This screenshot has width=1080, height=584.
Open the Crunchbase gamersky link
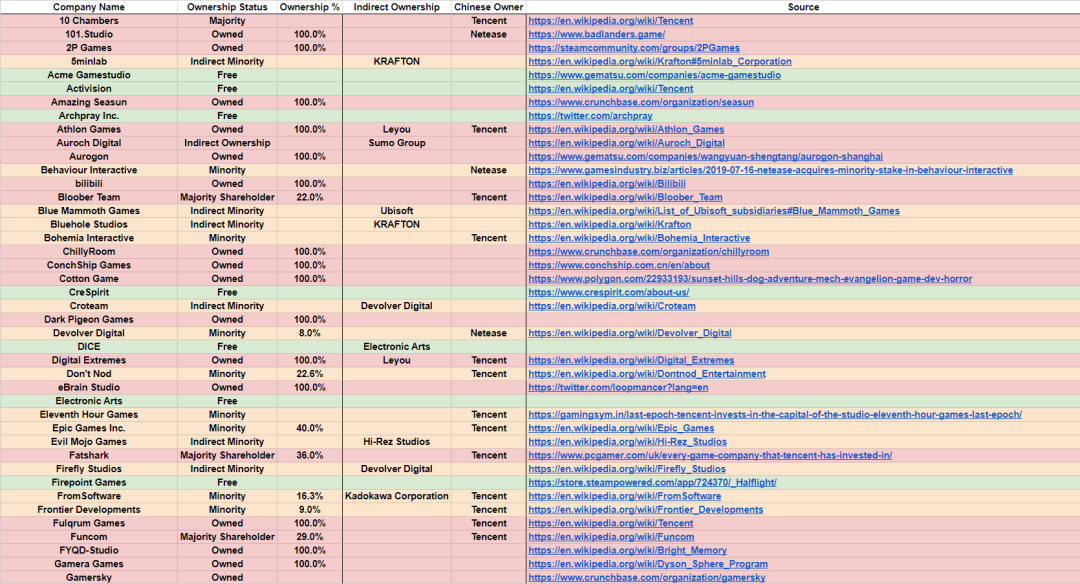pos(647,578)
